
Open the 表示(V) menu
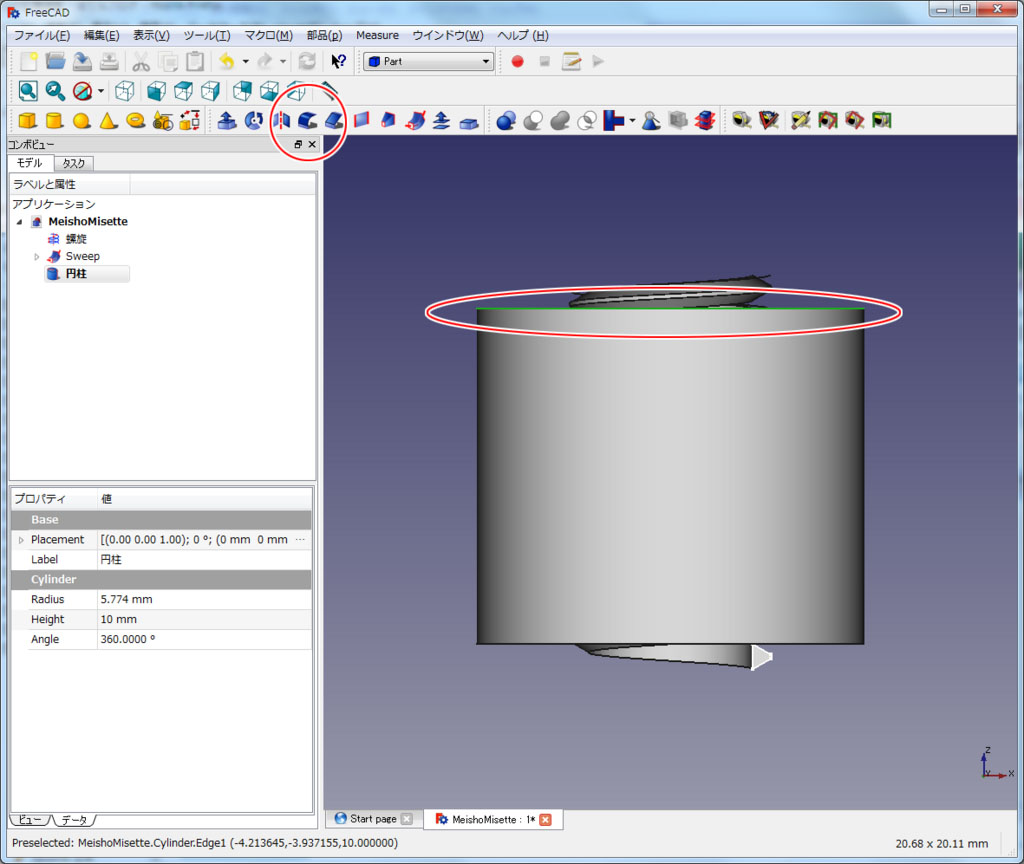tap(152, 35)
